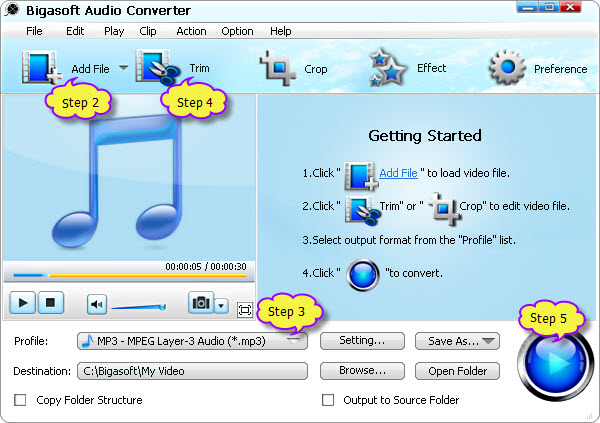Screen dimensions: 600x423
Task: Open the Action menu
Action: (191, 31)
